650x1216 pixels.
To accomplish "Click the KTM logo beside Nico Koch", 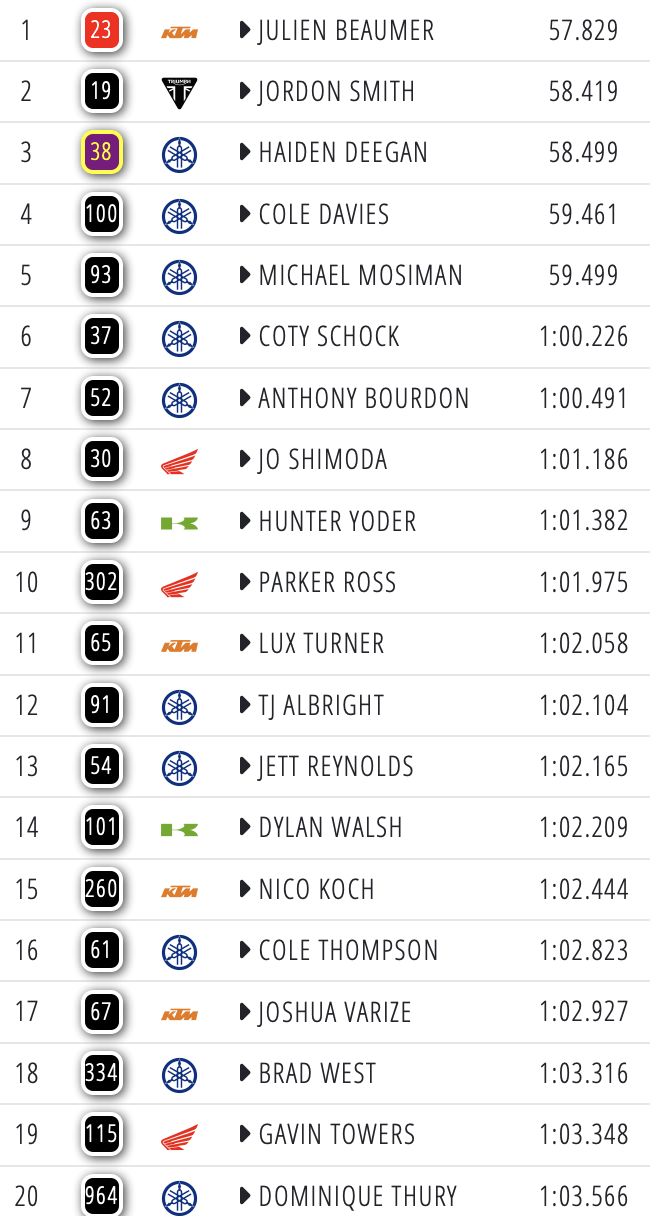I will pyautogui.click(x=180, y=890).
